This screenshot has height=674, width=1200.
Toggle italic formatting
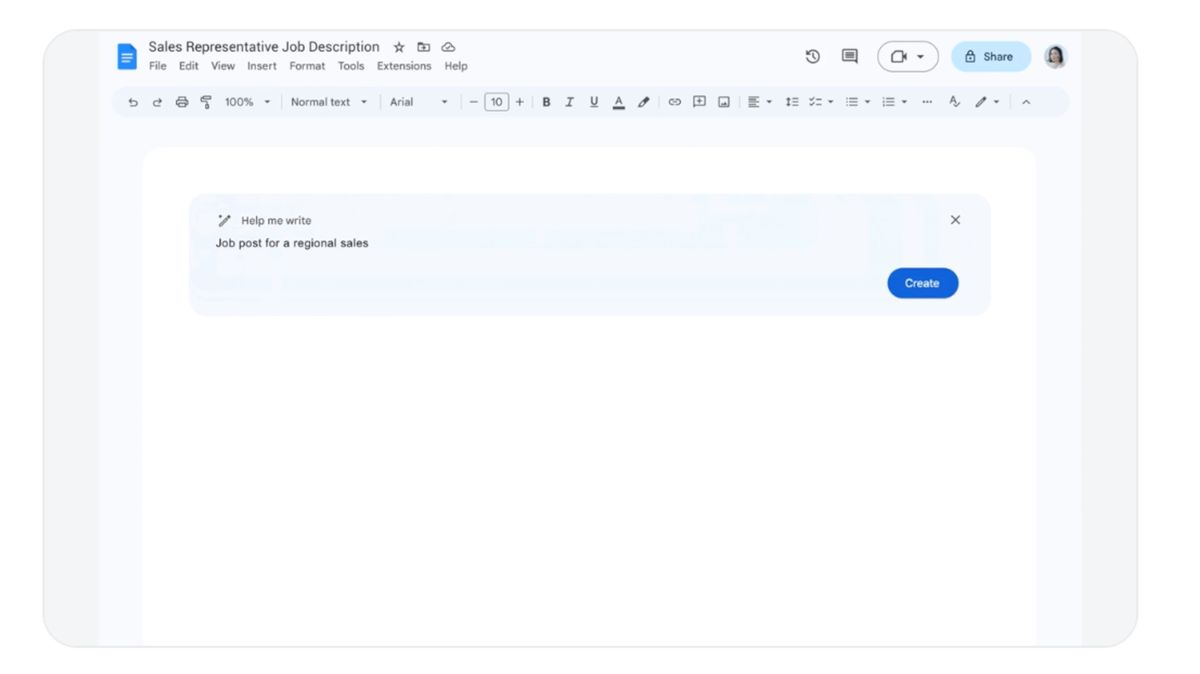click(569, 101)
